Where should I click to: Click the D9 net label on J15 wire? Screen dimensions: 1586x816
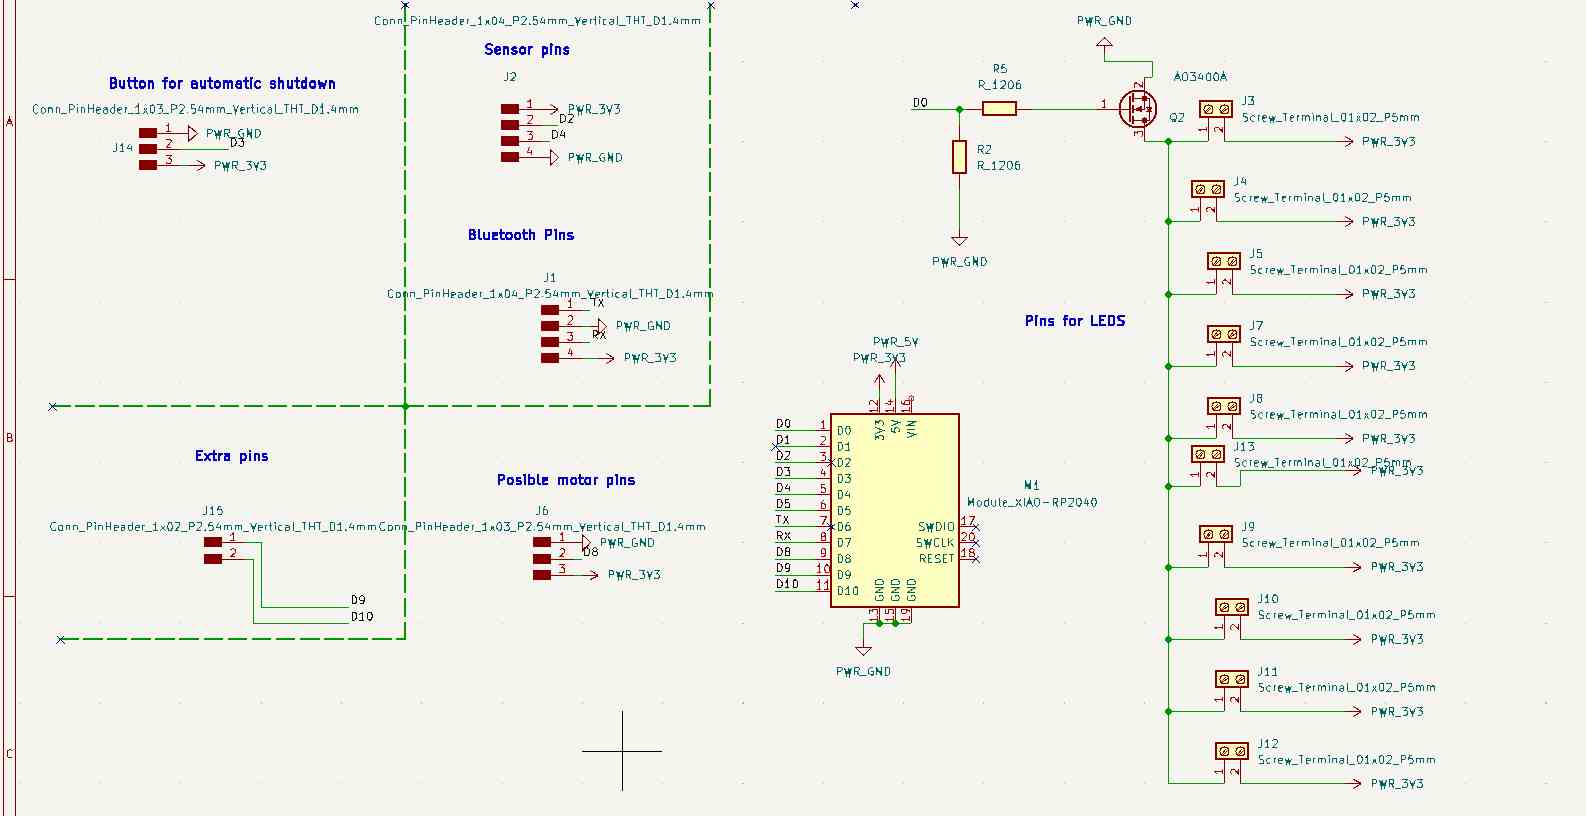(x=358, y=600)
